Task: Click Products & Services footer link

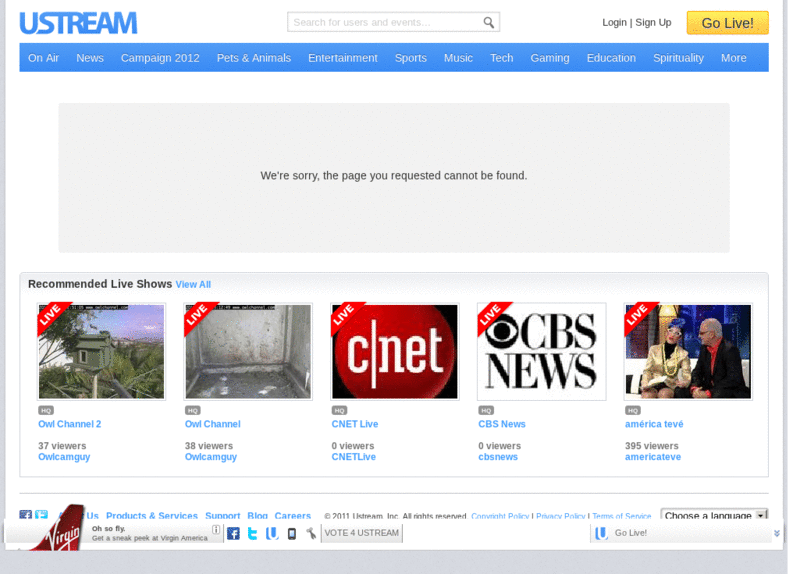Action: click(x=152, y=516)
